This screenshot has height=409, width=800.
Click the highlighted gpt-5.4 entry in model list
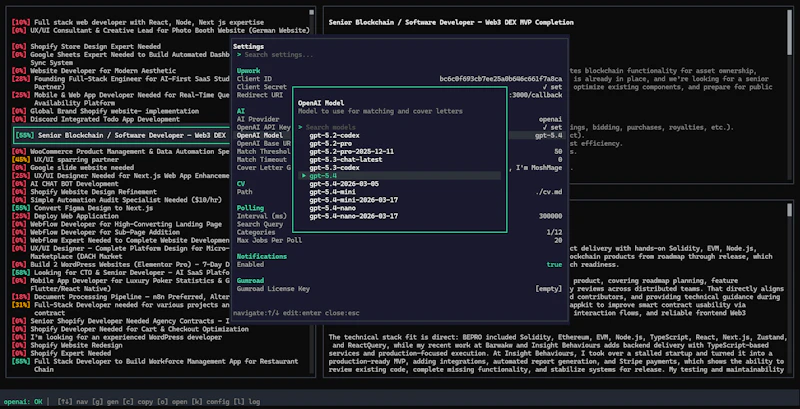point(399,176)
